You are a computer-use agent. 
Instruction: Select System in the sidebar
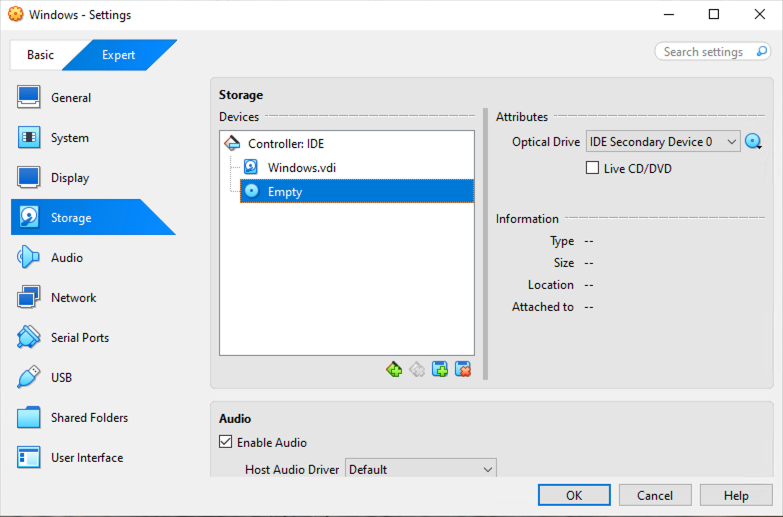(70, 137)
